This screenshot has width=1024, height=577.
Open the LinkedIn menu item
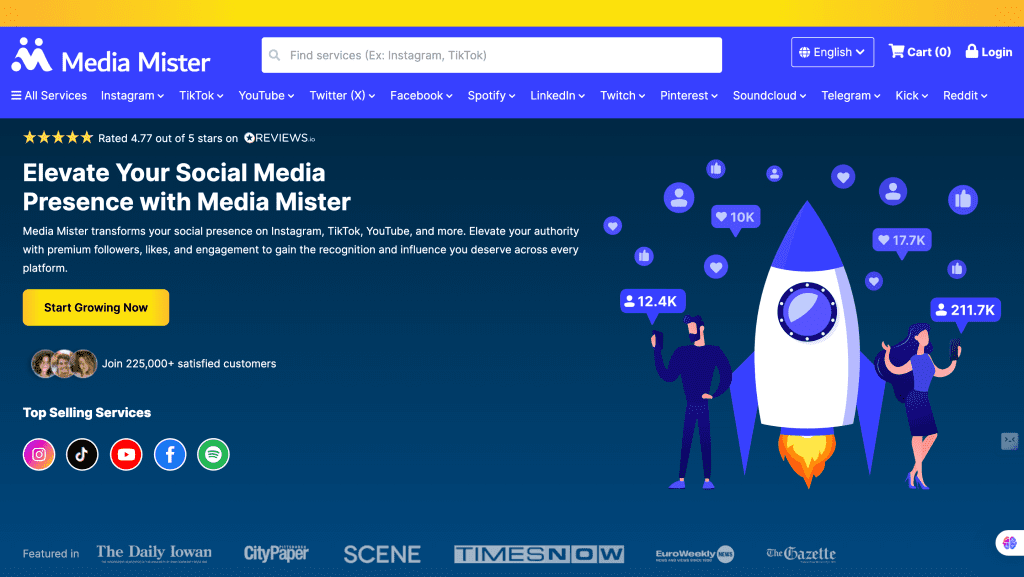point(558,96)
